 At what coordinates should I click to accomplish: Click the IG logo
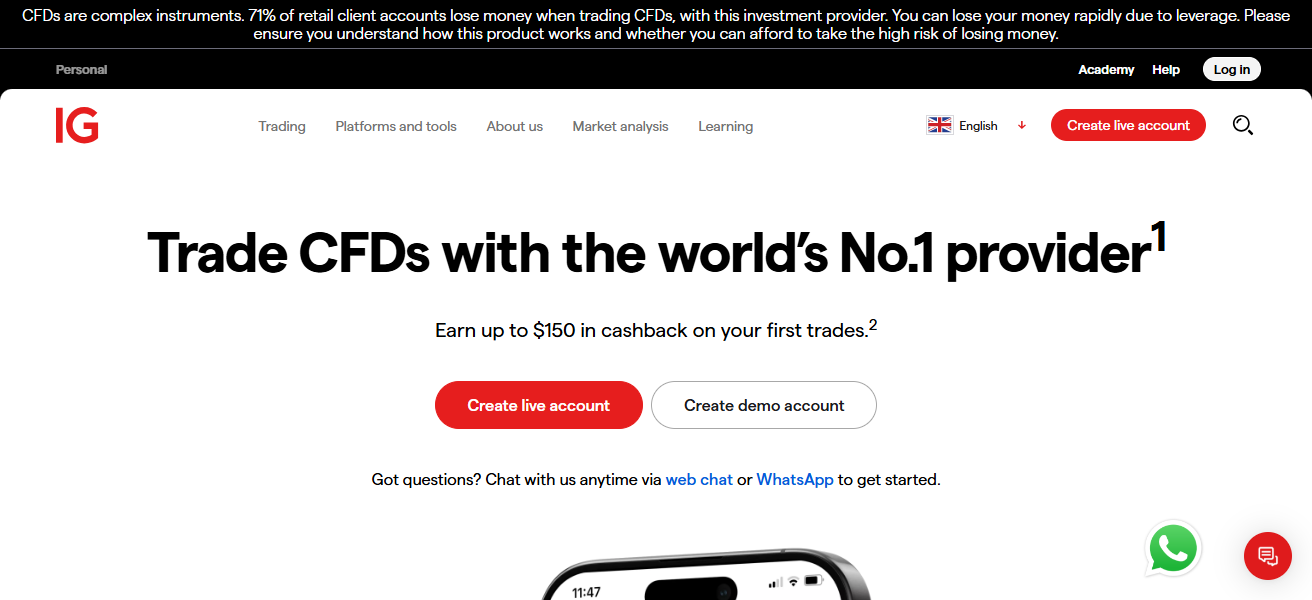pos(77,125)
